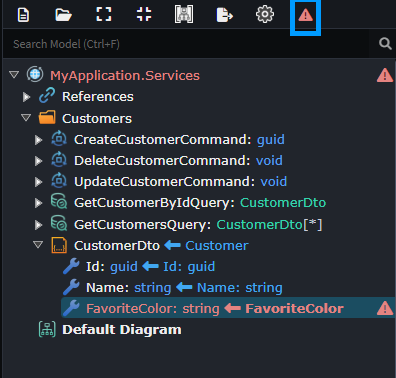The image size is (396, 378).
Task: Click the DTO icon beside CustomerDto
Action: (x=59, y=245)
